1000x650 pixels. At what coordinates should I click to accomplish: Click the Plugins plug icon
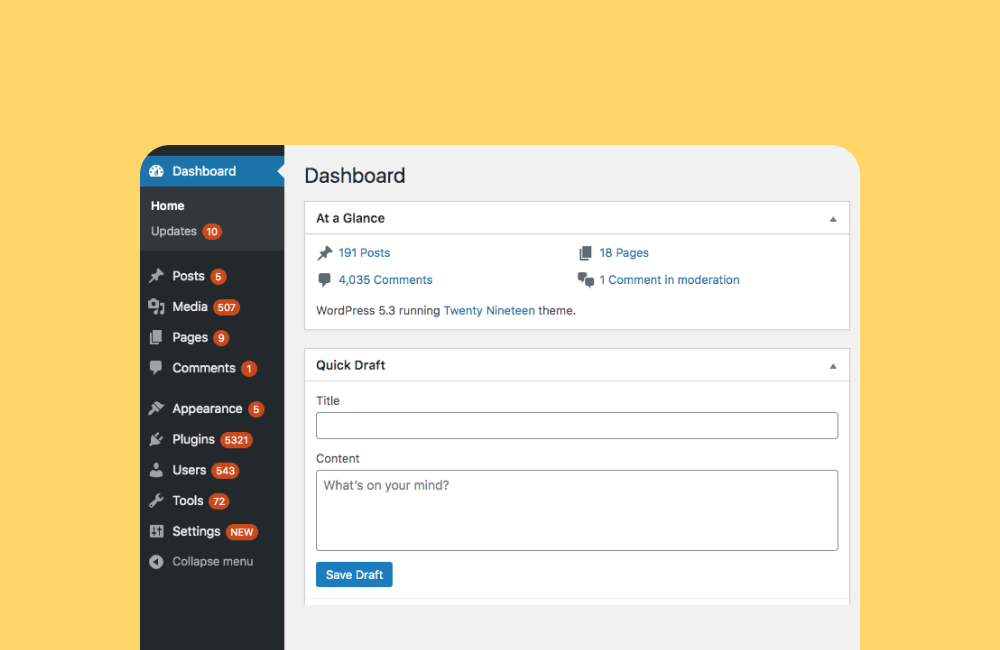tap(156, 439)
